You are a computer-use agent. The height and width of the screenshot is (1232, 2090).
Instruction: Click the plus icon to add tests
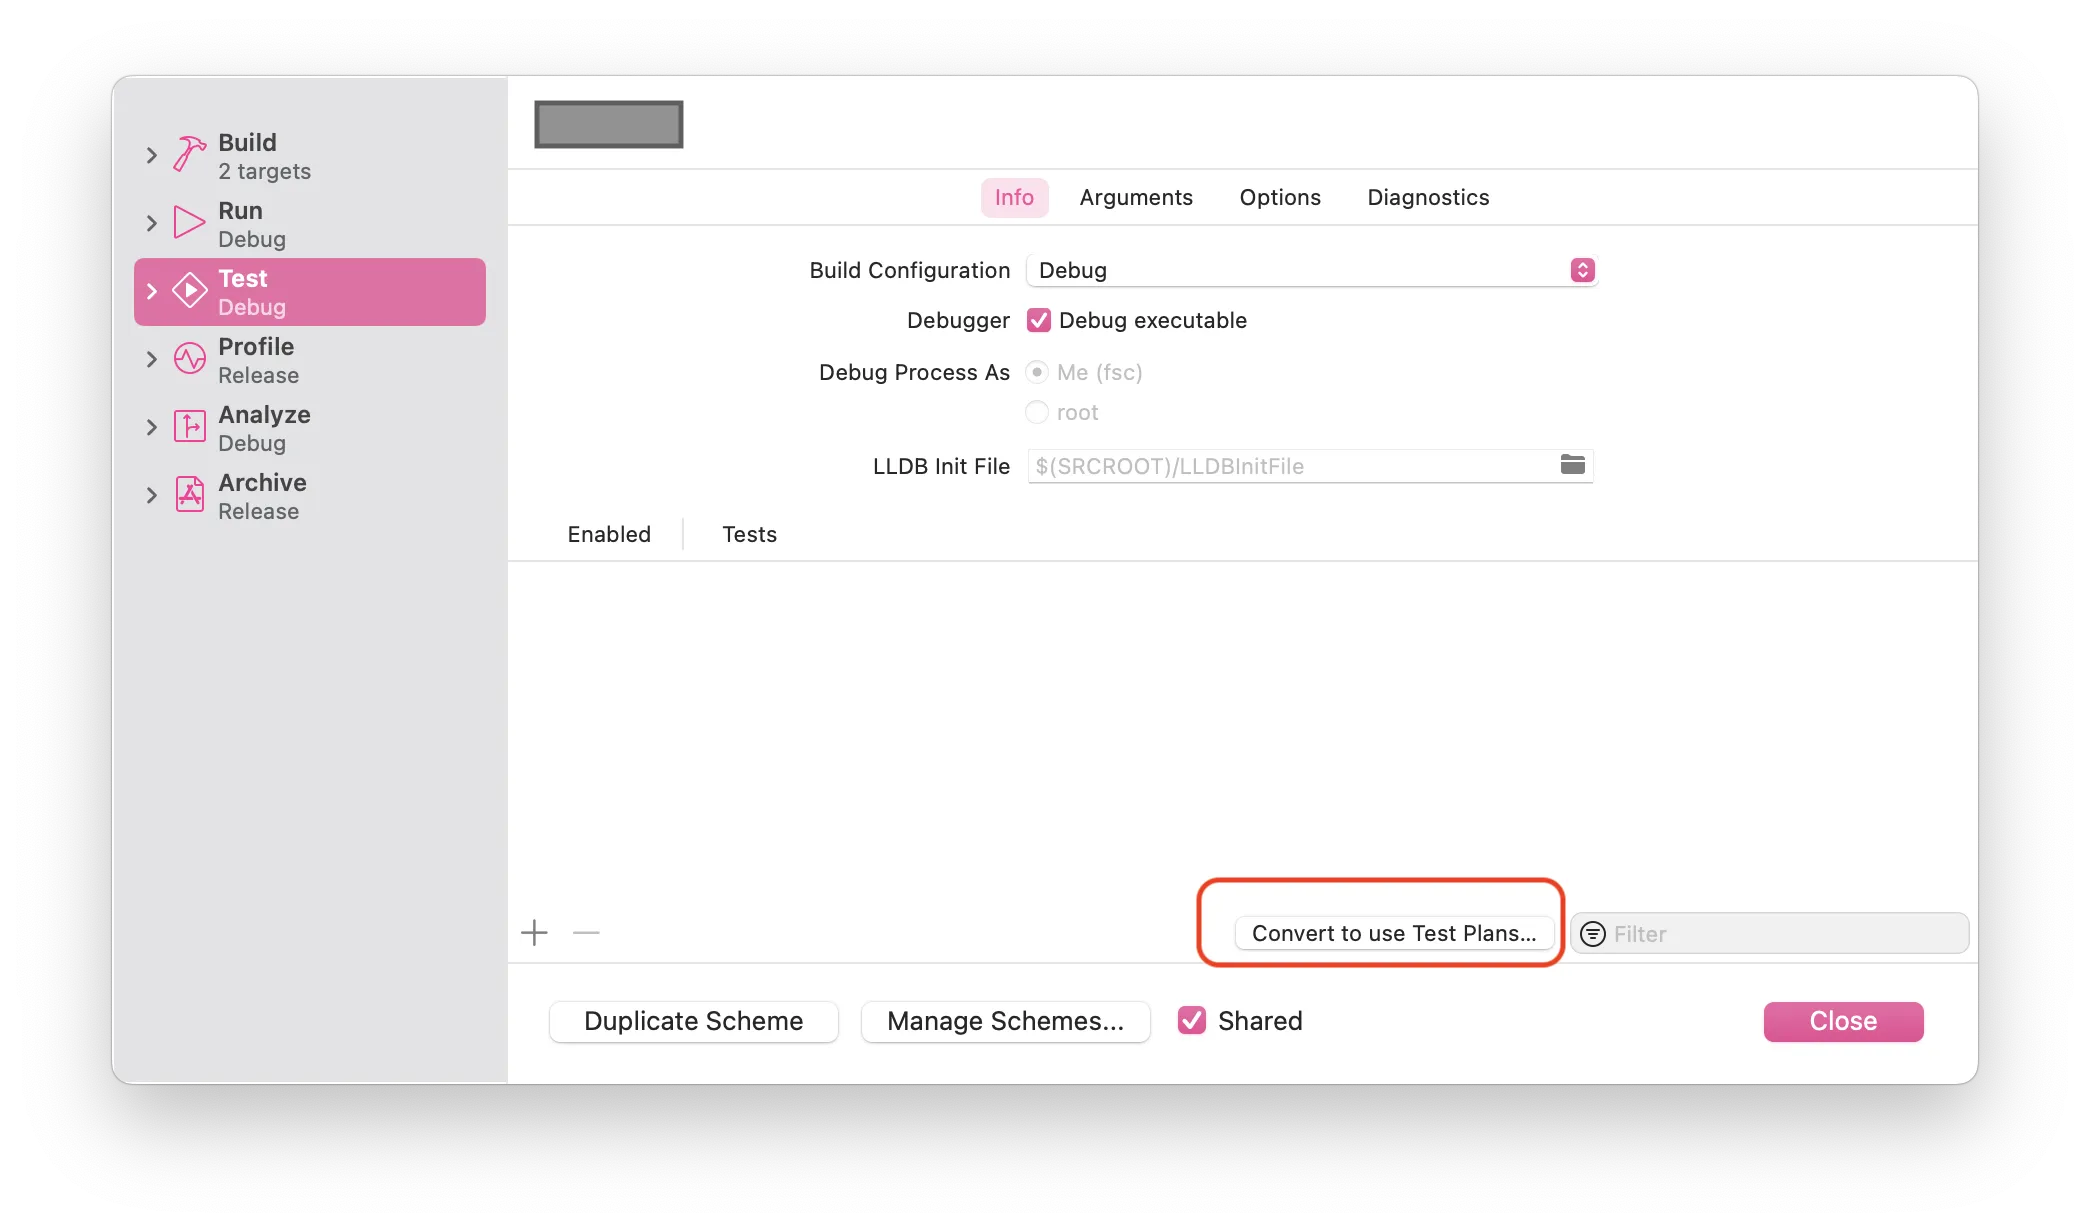[534, 933]
